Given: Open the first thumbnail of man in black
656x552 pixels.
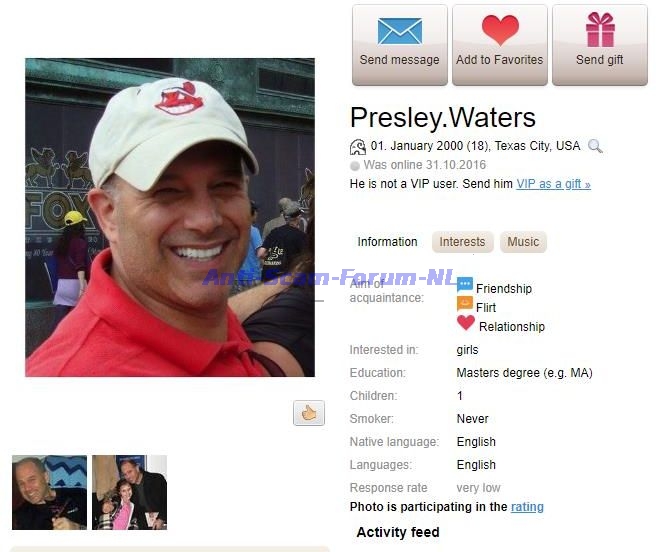Looking at the screenshot, I should tap(49, 493).
